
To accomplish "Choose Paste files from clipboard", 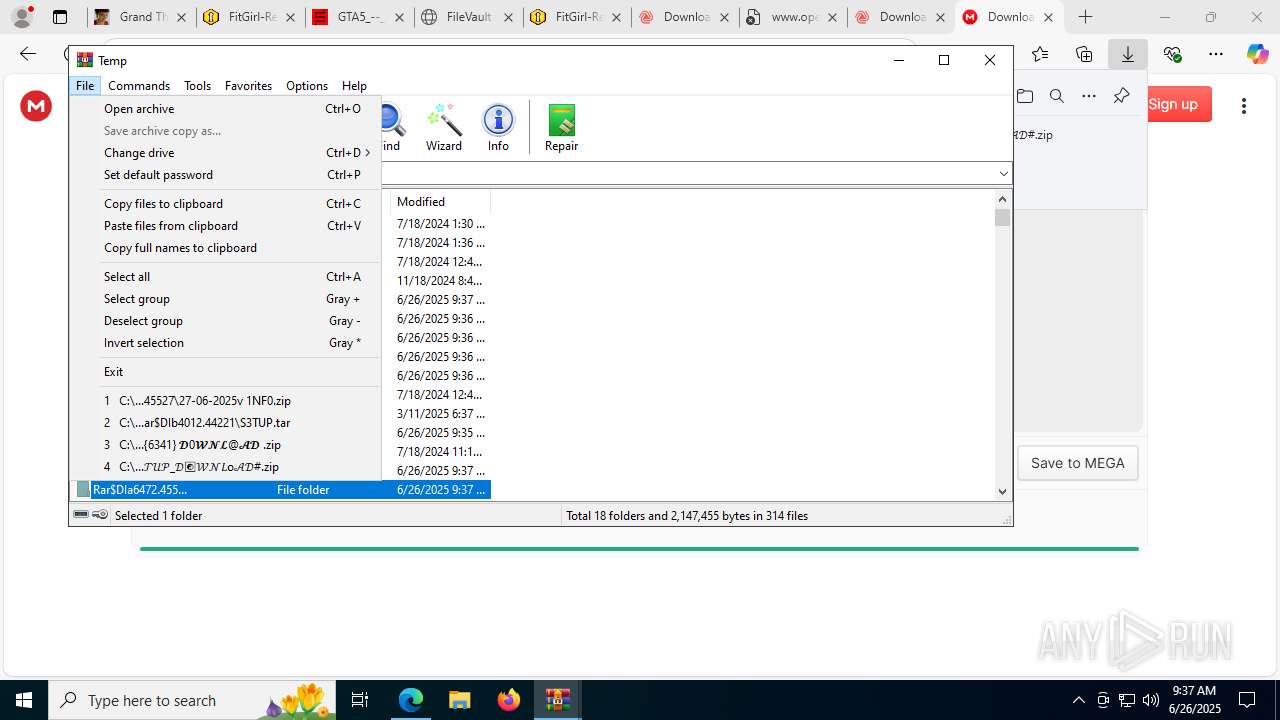I will pos(225,226).
